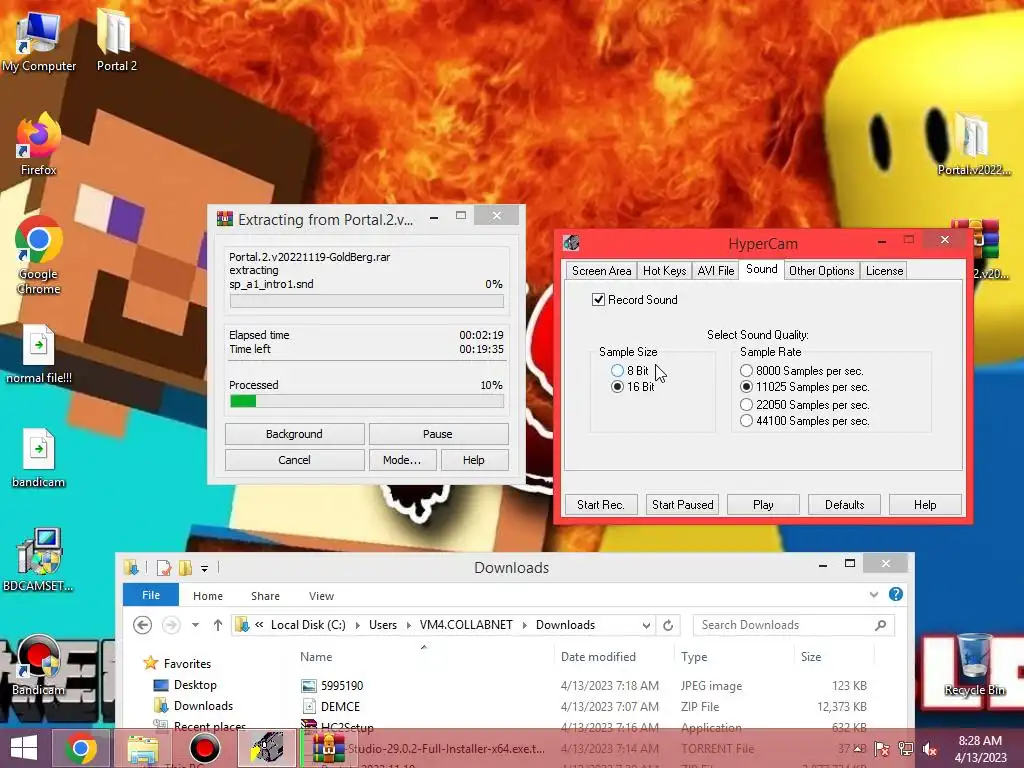Select 8000 Samples per sec. rate

[x=746, y=370]
